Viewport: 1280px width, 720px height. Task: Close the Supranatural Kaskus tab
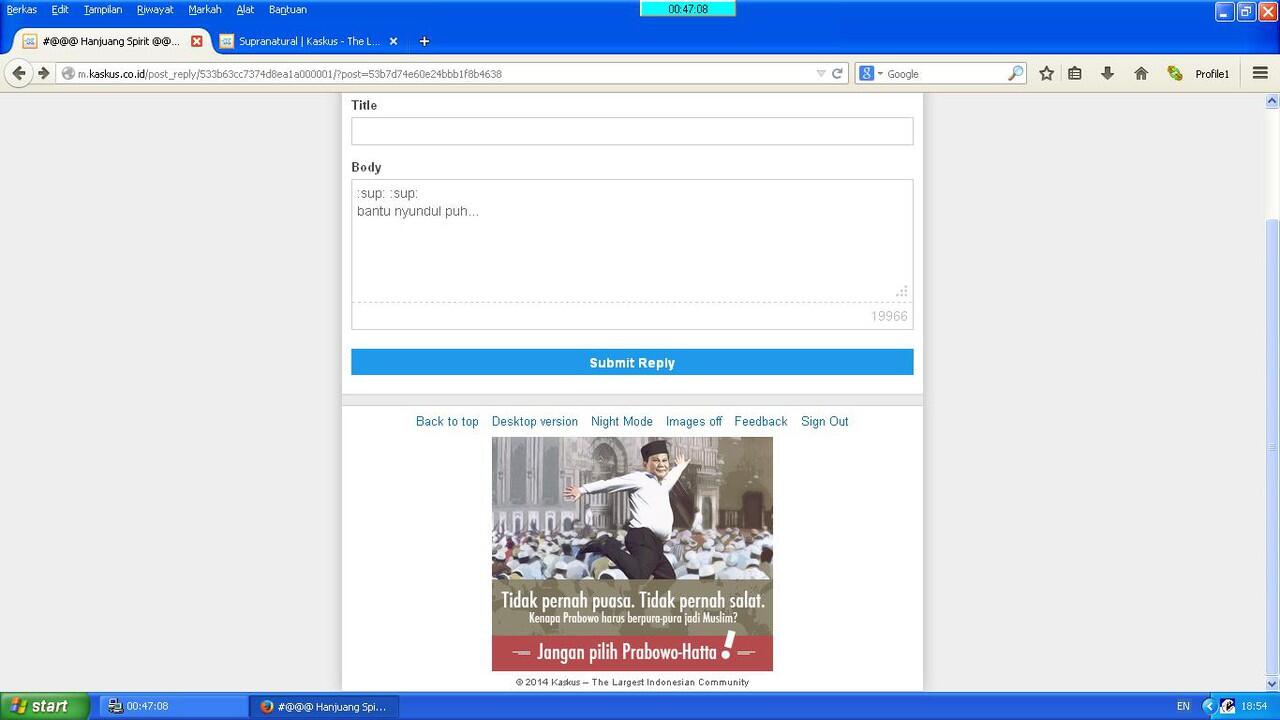pyautogui.click(x=393, y=41)
